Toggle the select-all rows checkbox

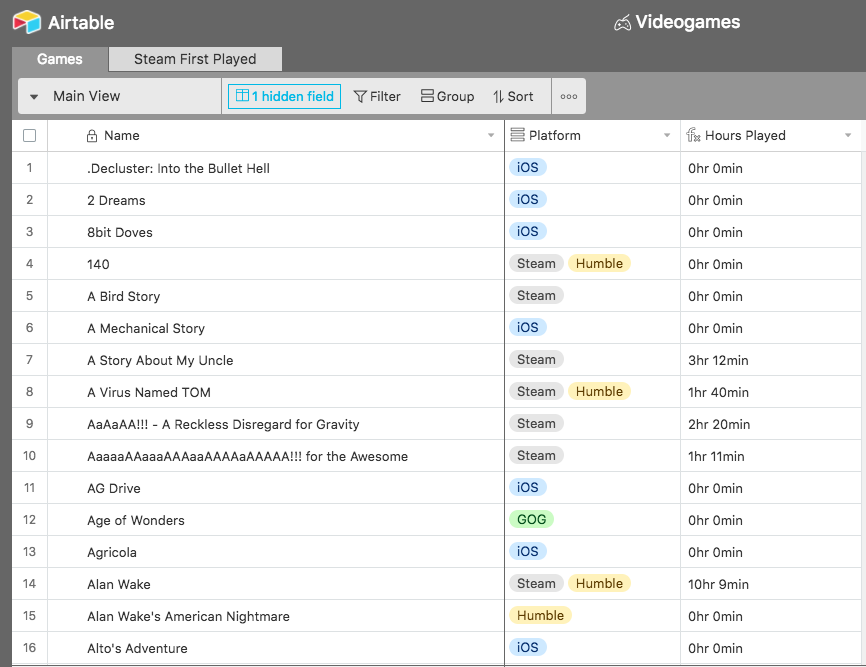(x=29, y=136)
